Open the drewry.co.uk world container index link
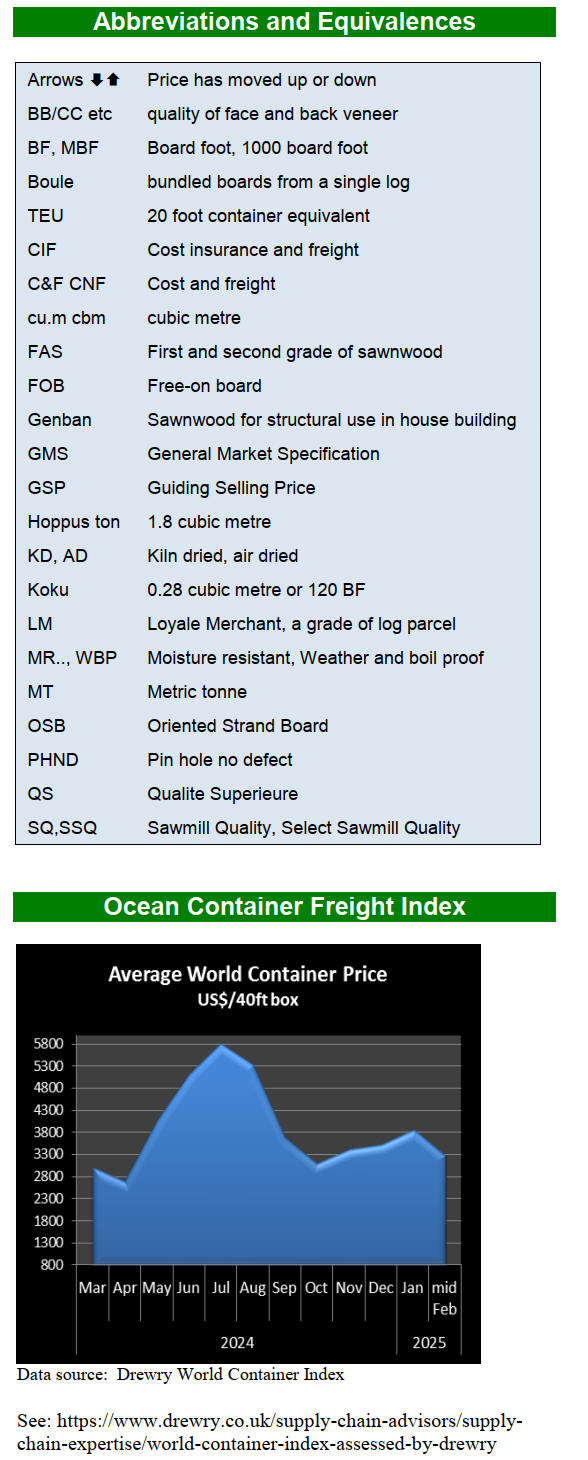This screenshot has height=1460, width=588. 270,1432
